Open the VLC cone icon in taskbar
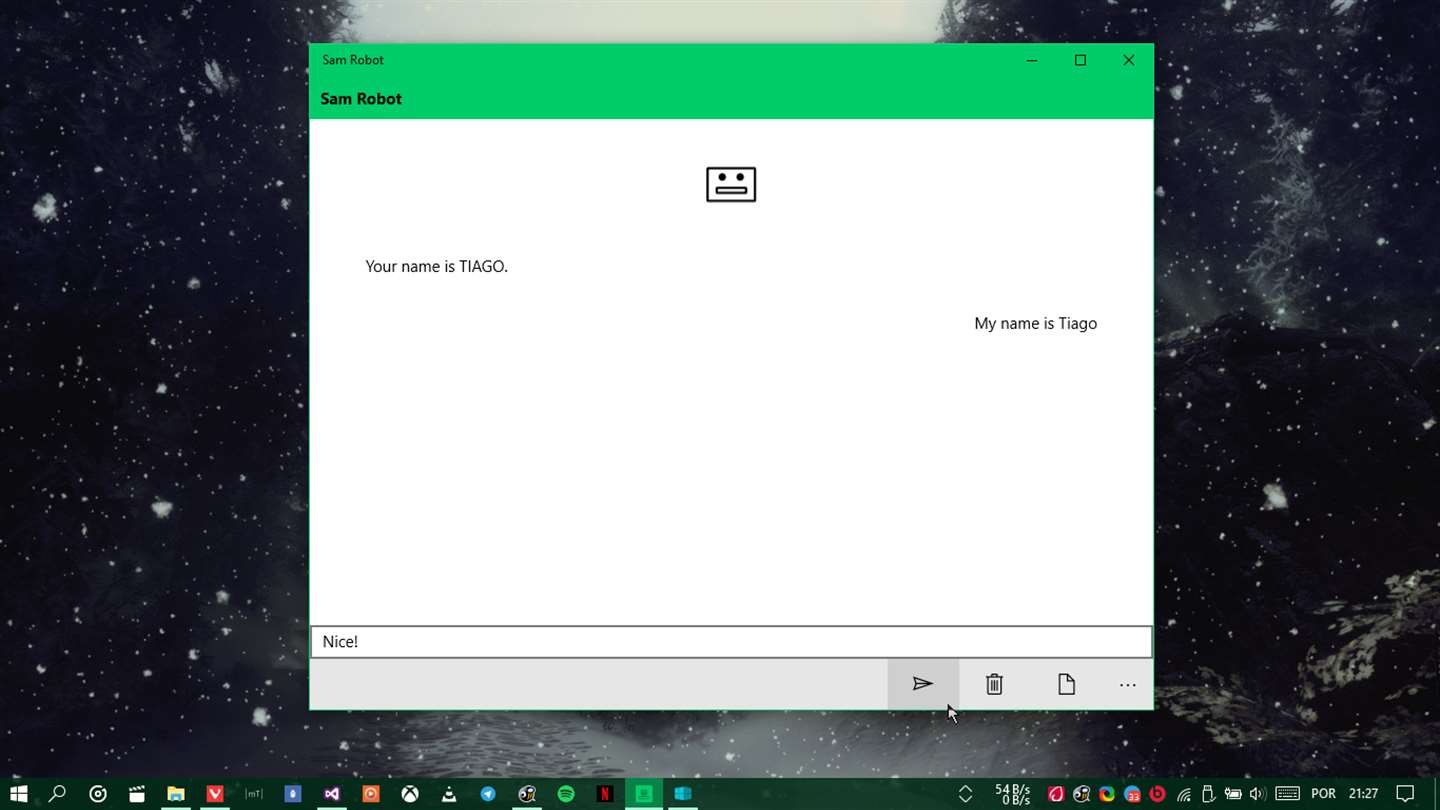This screenshot has height=810, width=1440. (449, 794)
